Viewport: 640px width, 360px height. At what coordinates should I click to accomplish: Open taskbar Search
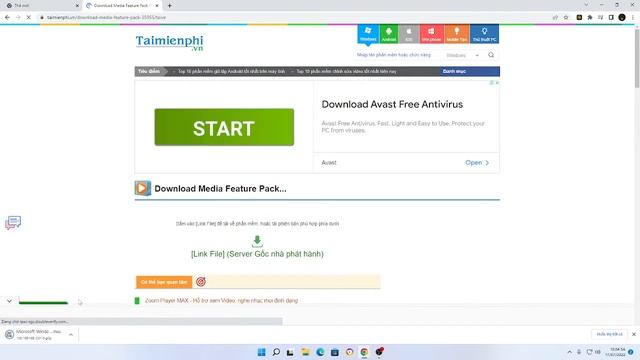click(x=276, y=352)
